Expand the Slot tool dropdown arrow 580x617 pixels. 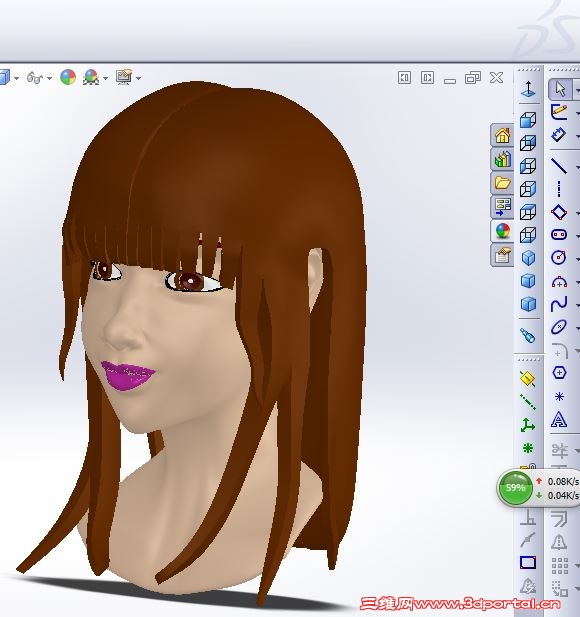pos(577,236)
